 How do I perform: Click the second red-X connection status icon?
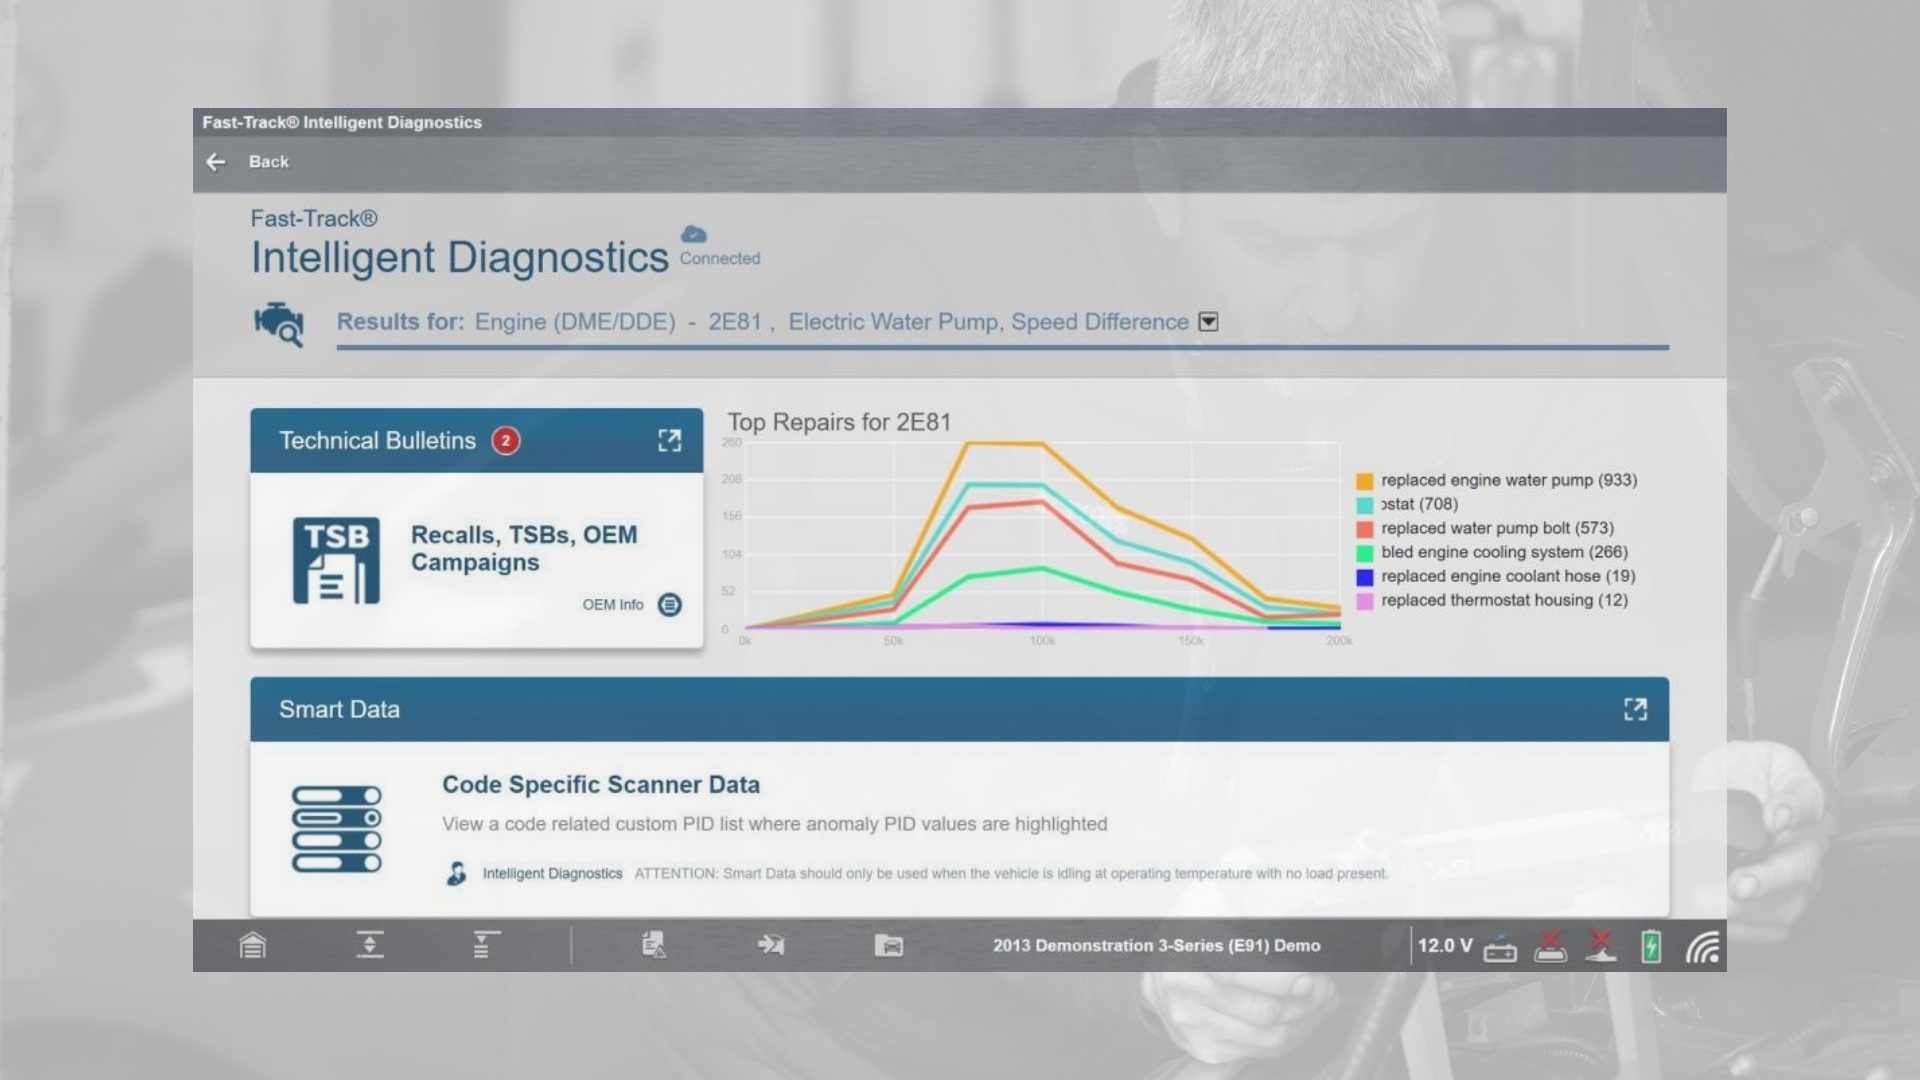(1601, 946)
